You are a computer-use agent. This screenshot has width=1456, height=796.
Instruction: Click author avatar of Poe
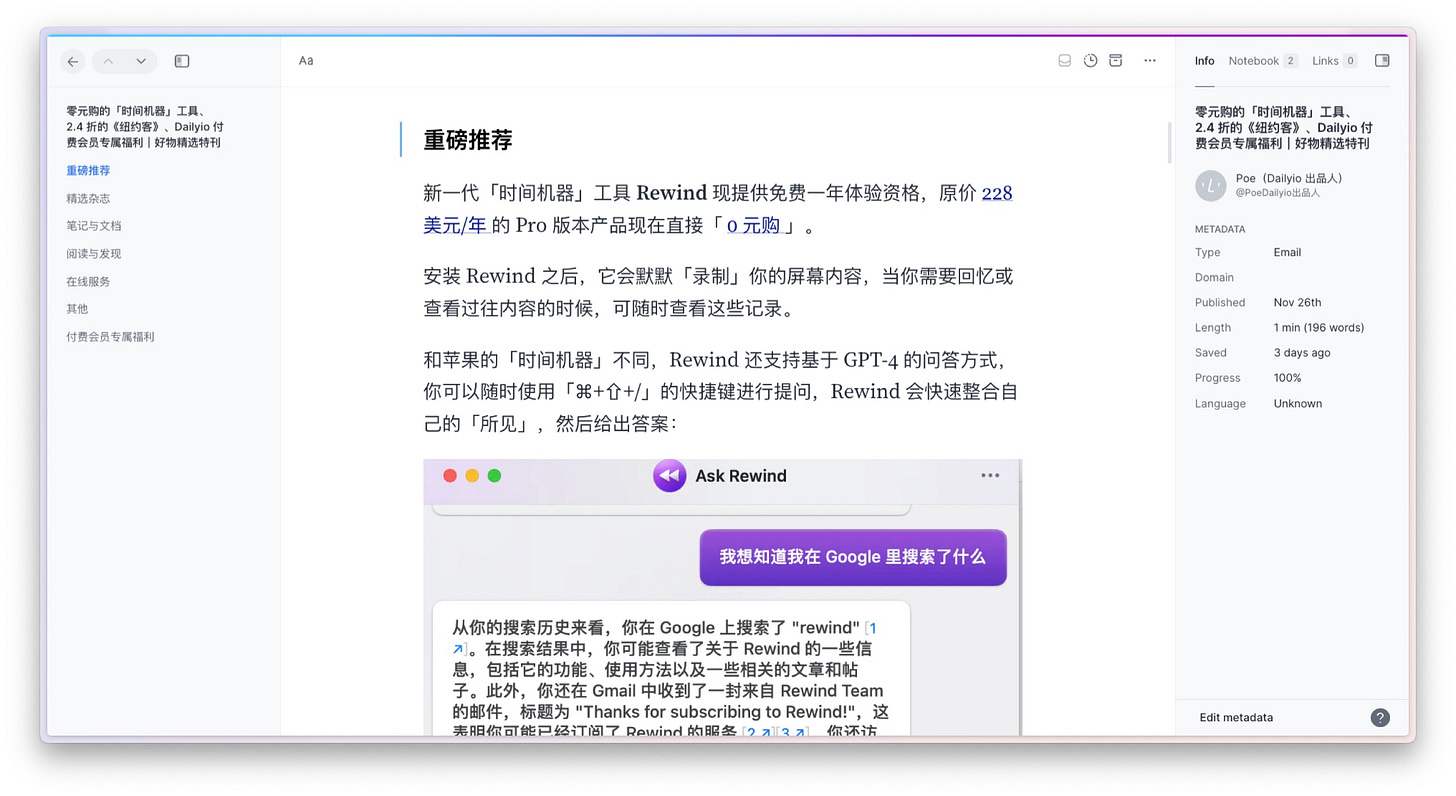pos(1211,185)
